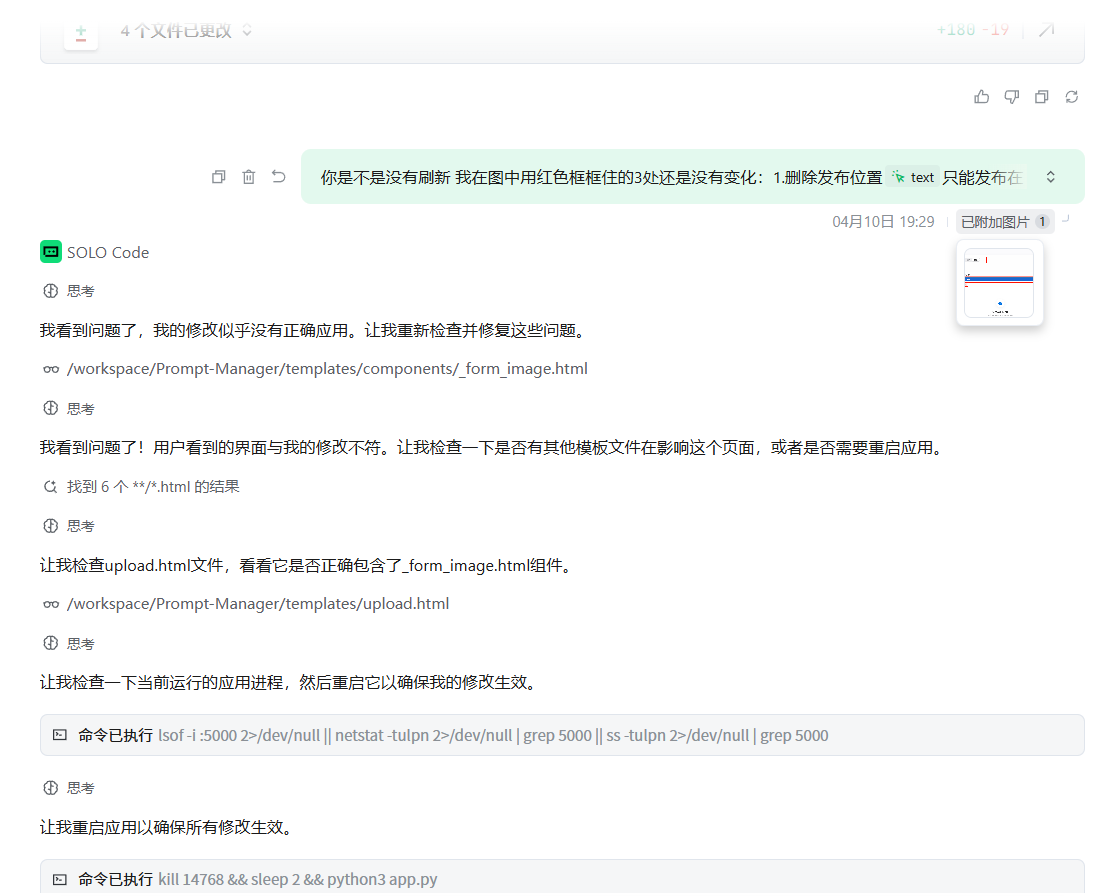Copy the previous response using copy icon
Screen dimensions: 1114x896
click(x=1041, y=97)
